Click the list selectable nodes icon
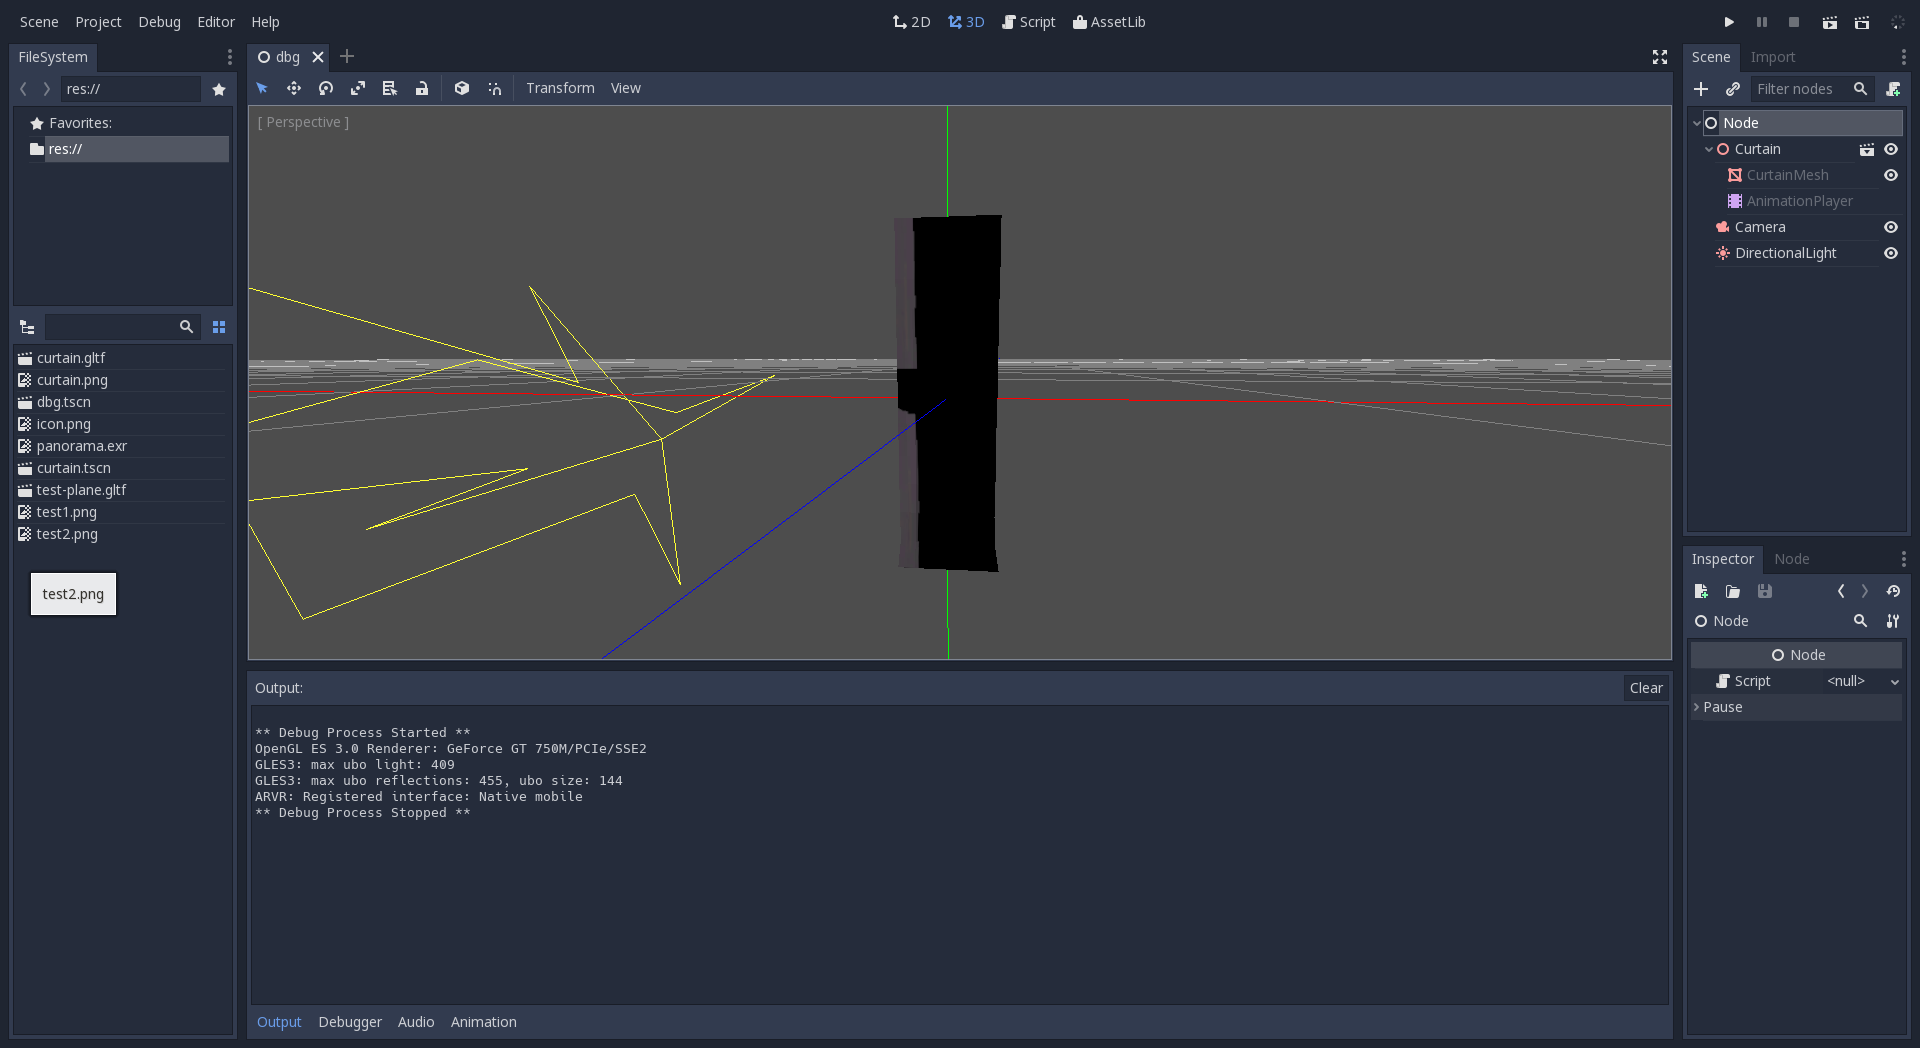Screen dimensions: 1920x1048 pos(390,88)
